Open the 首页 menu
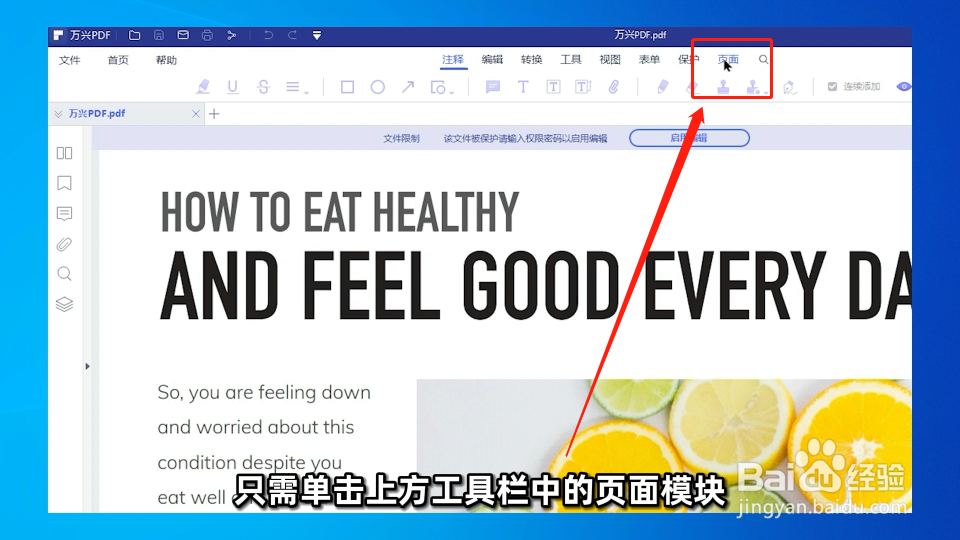Screen dimensions: 960x540 tap(118, 60)
